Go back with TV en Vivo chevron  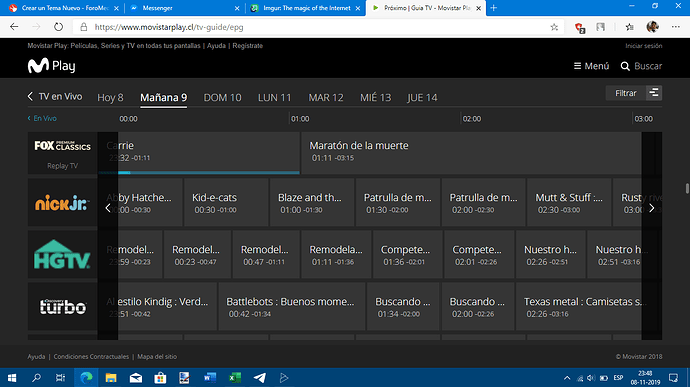tap(30, 96)
